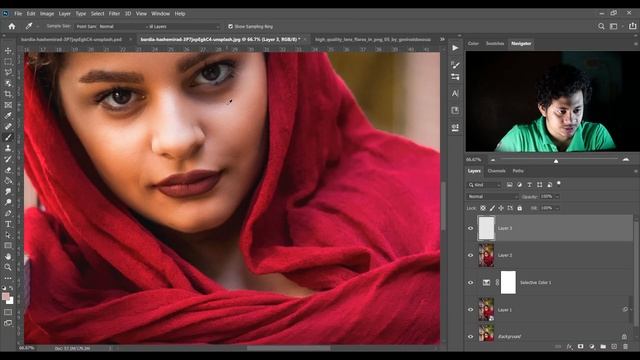Open the blending mode Normal dropdown
The image size is (640, 360).
click(492, 196)
